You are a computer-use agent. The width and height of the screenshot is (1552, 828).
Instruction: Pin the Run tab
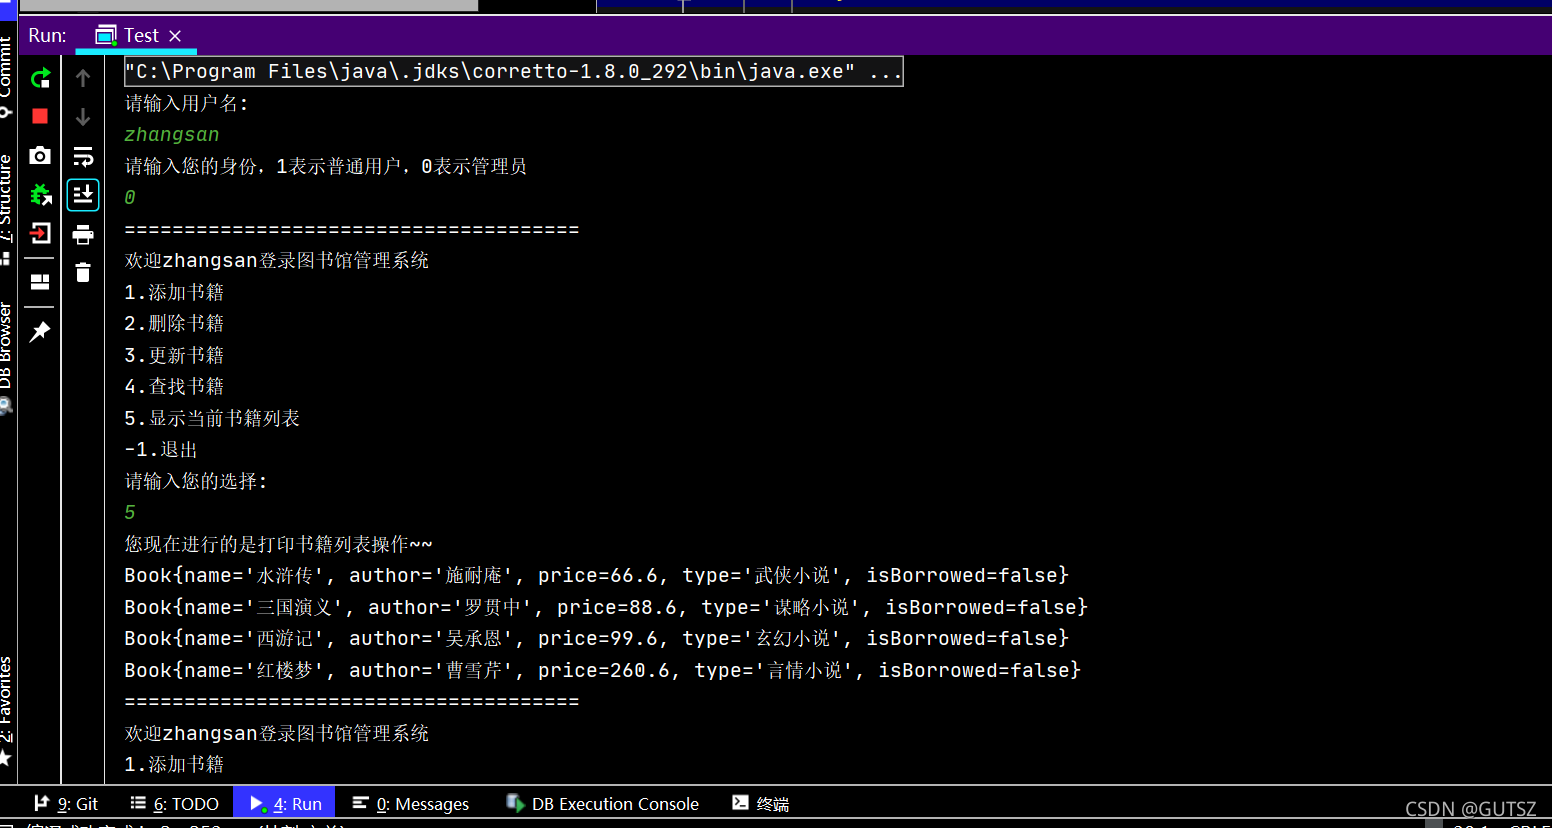[40, 331]
